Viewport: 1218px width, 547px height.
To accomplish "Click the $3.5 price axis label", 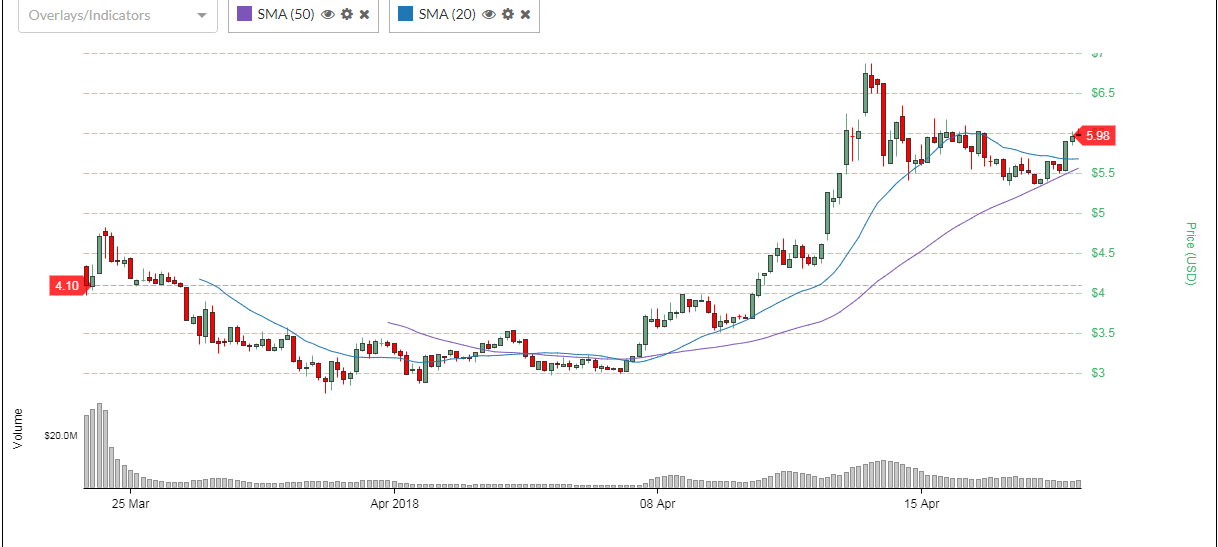I will click(x=1103, y=333).
